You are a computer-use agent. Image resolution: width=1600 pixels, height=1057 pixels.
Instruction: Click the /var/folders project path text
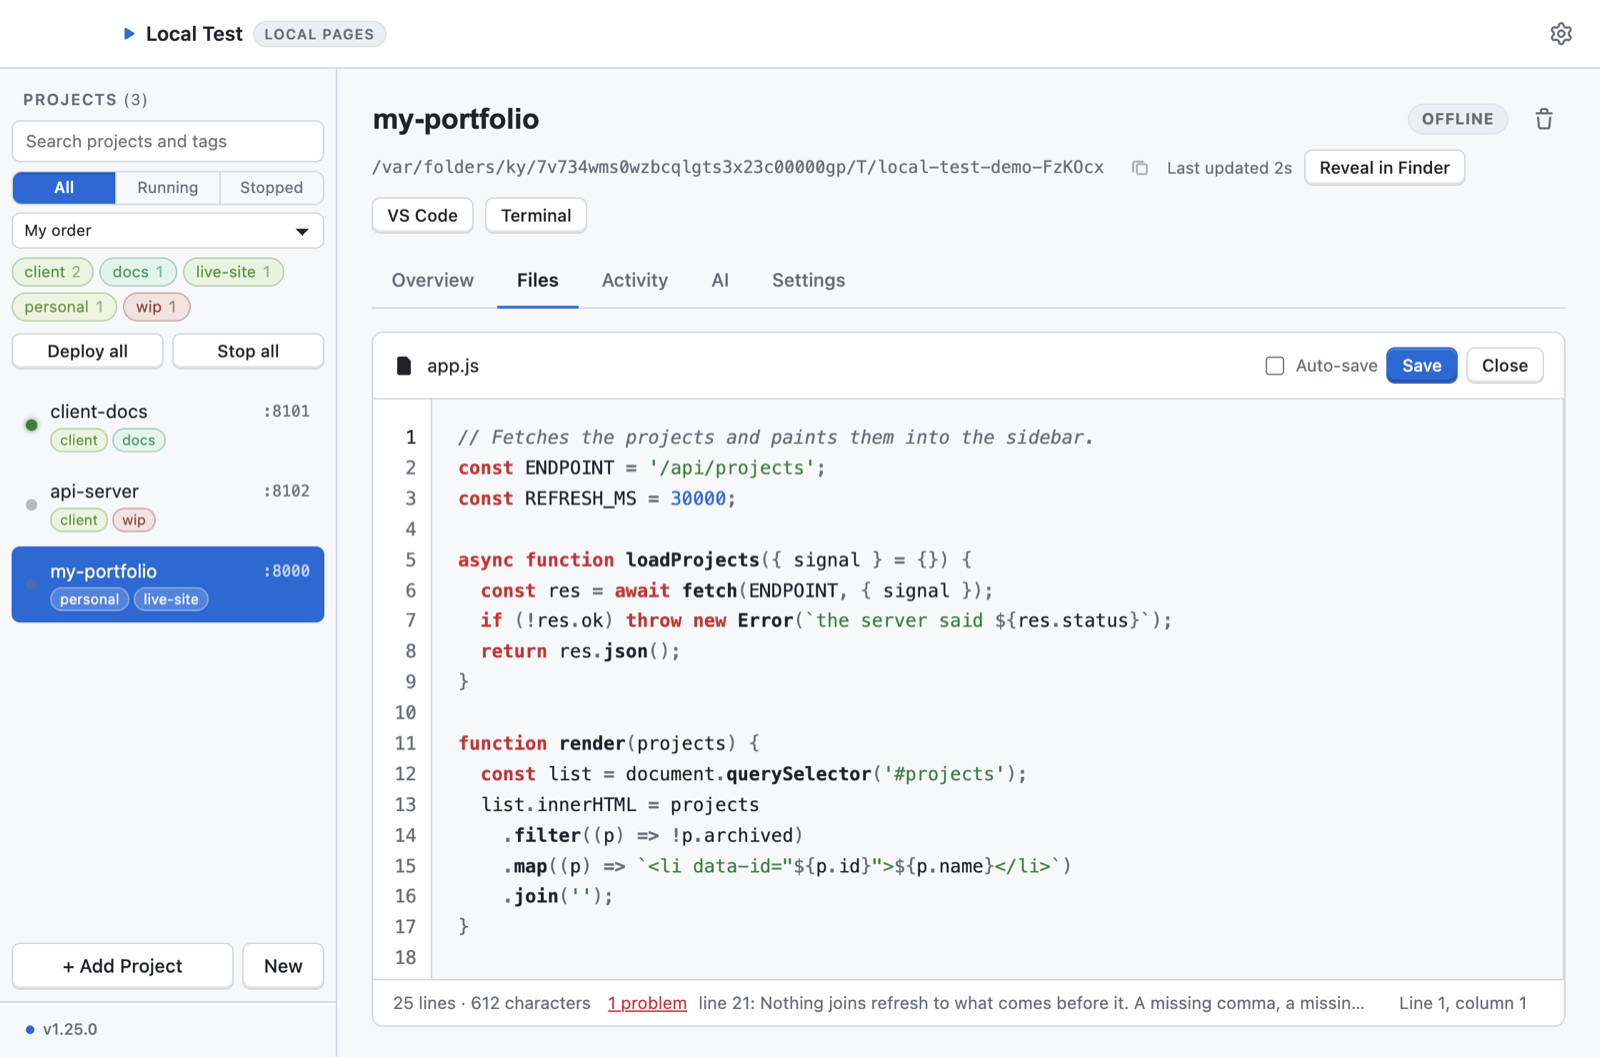coord(738,167)
